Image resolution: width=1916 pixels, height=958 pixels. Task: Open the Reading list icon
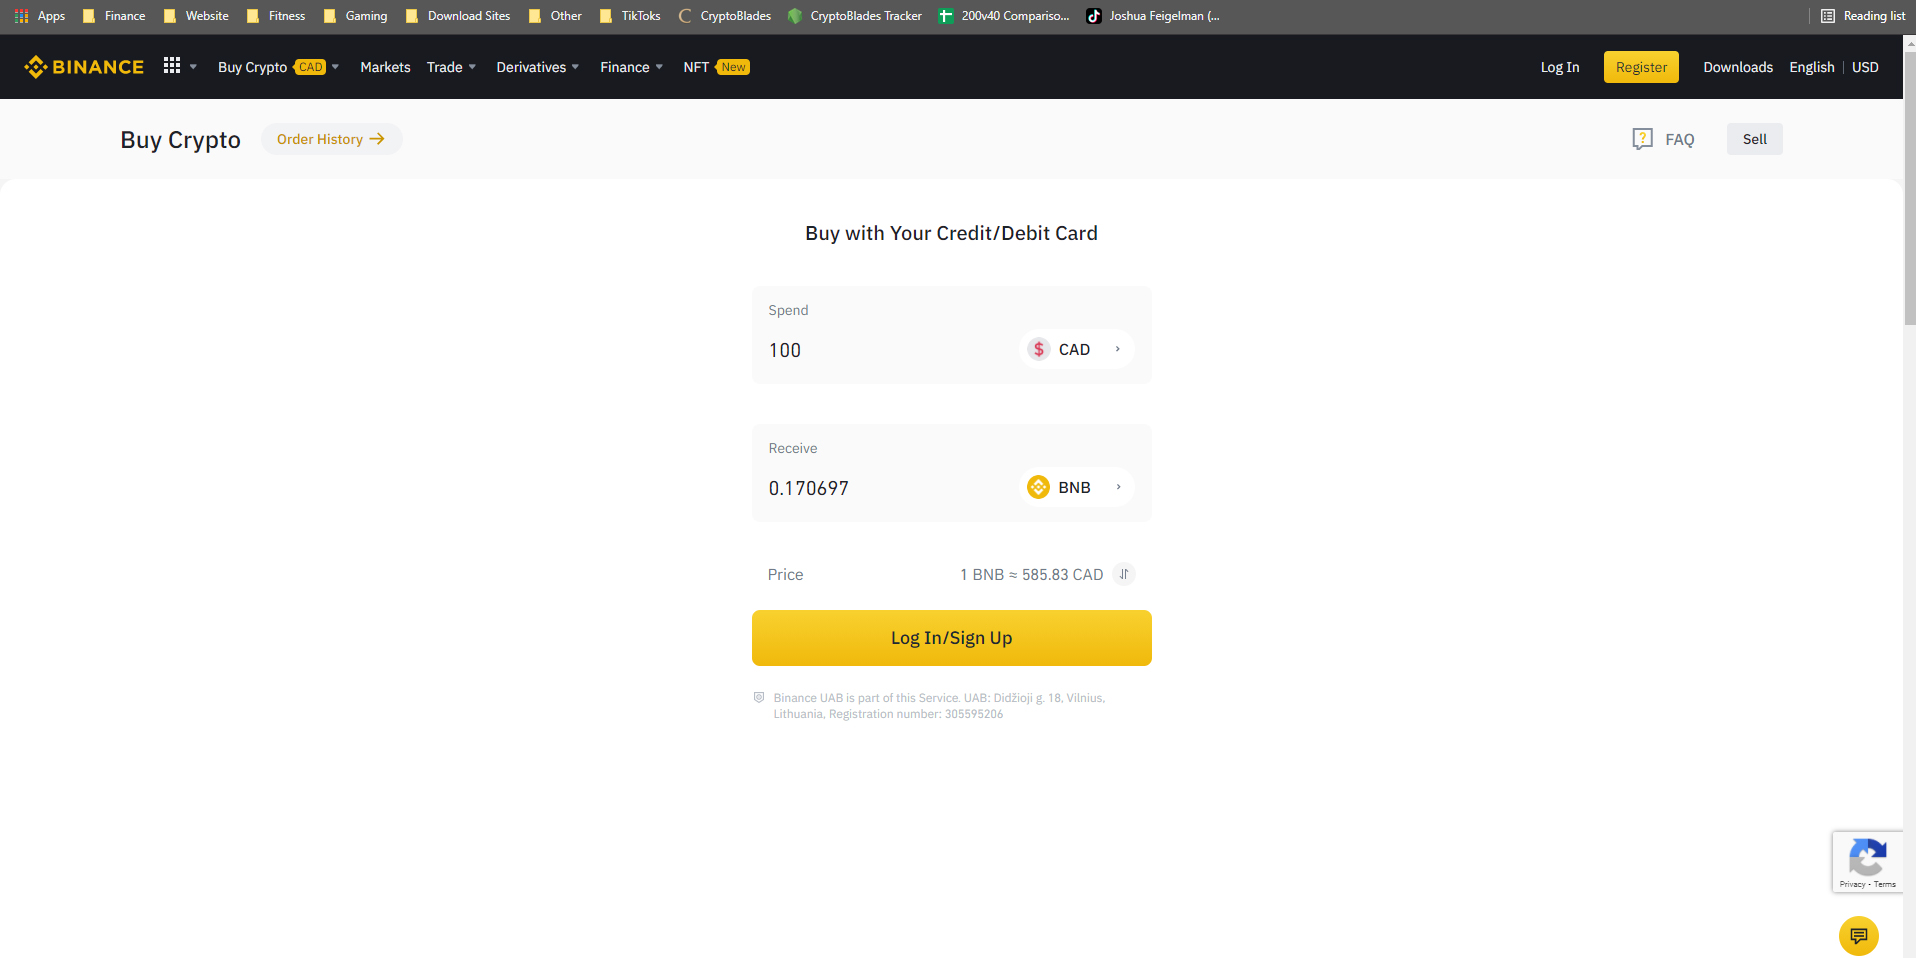tap(1828, 16)
